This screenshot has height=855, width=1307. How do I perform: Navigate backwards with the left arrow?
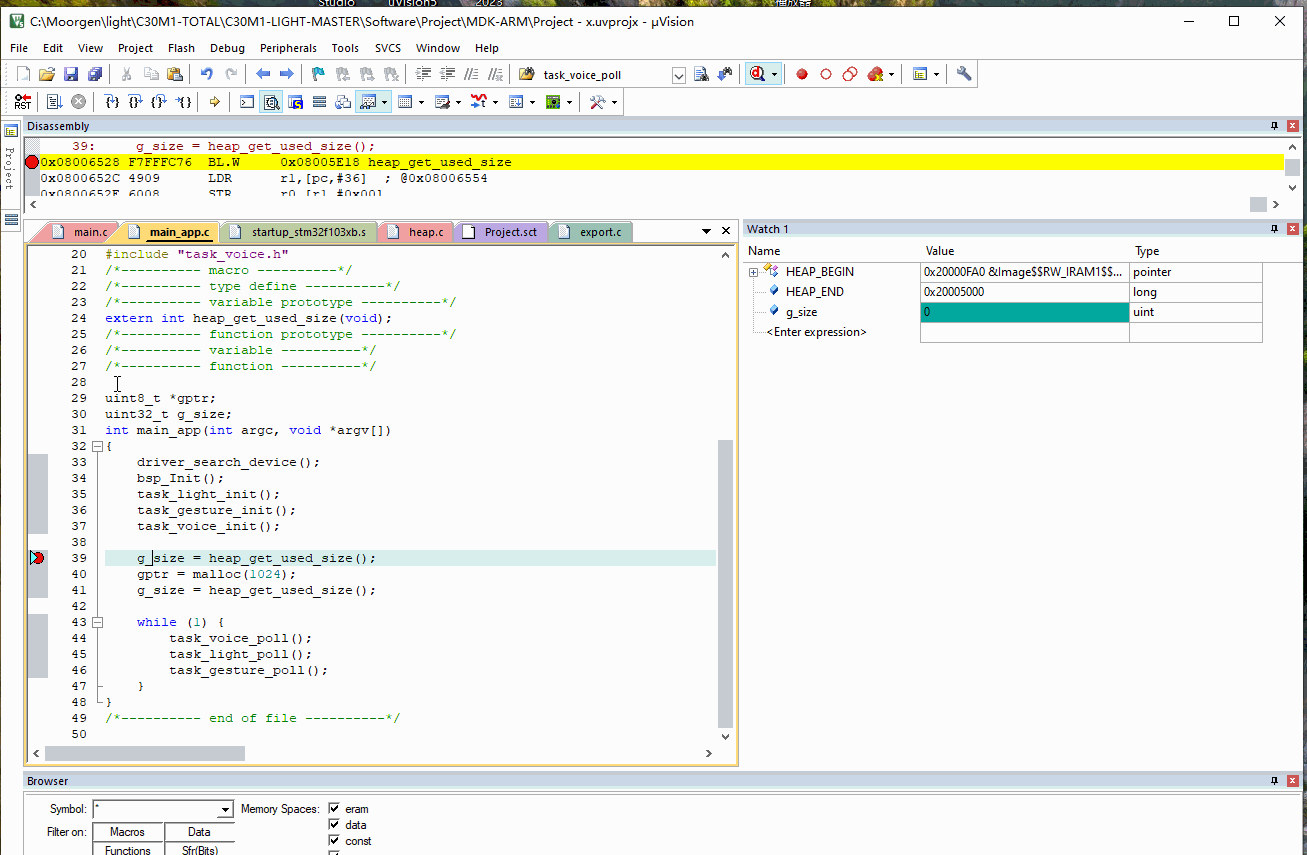point(263,74)
